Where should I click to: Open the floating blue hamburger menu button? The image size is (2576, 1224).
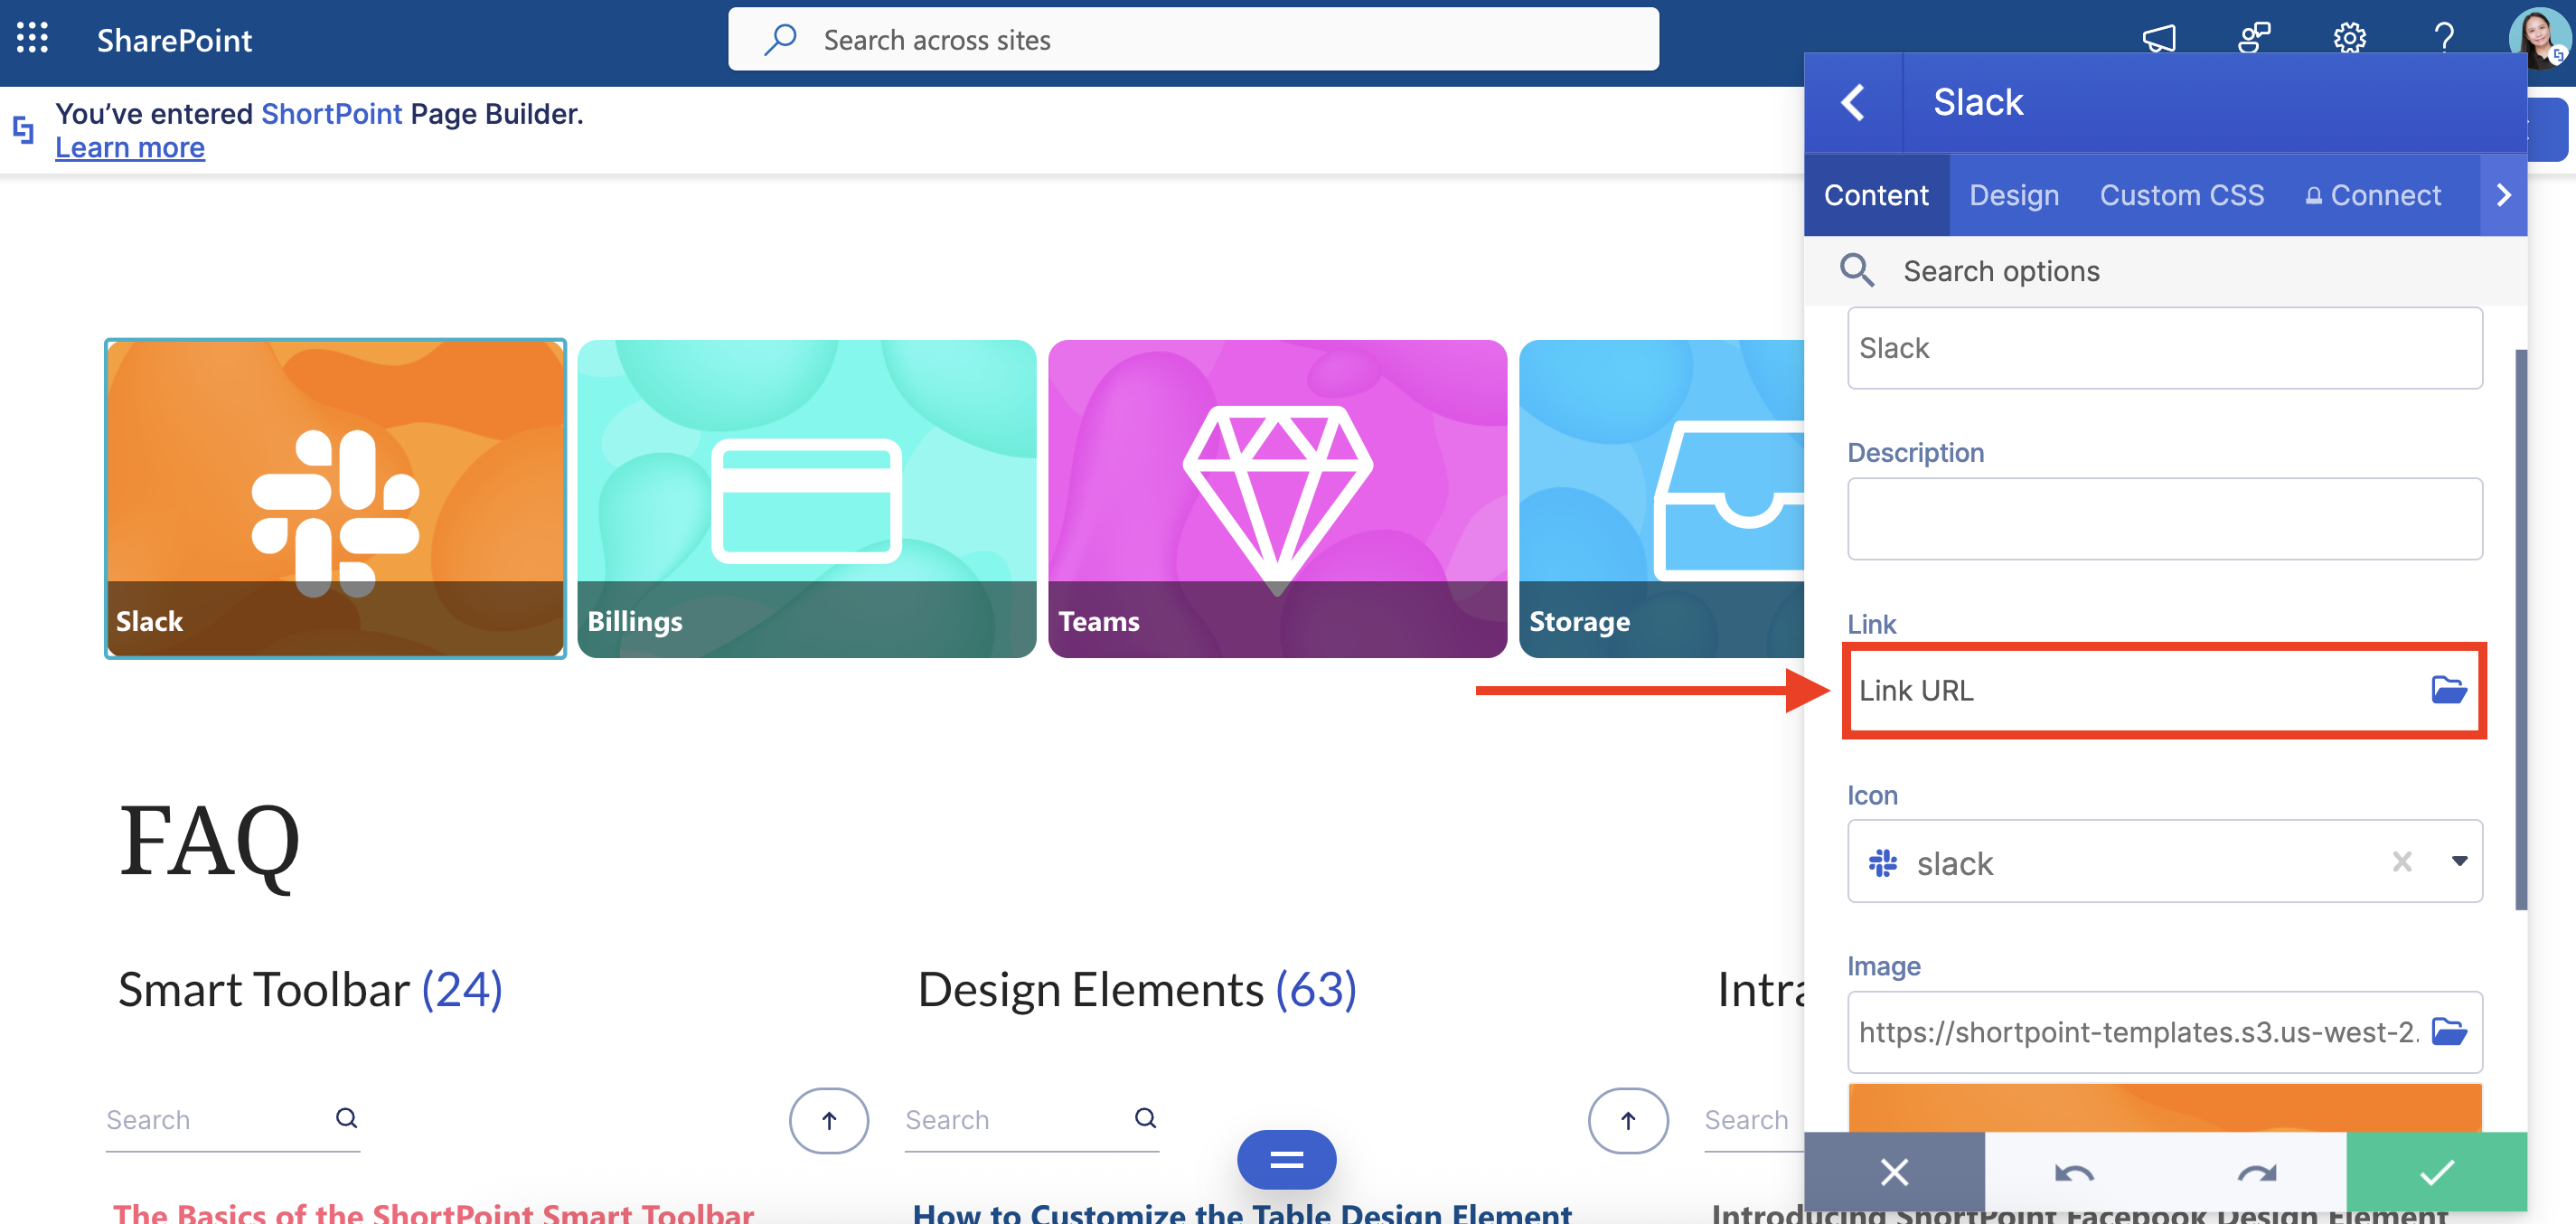(x=1286, y=1160)
